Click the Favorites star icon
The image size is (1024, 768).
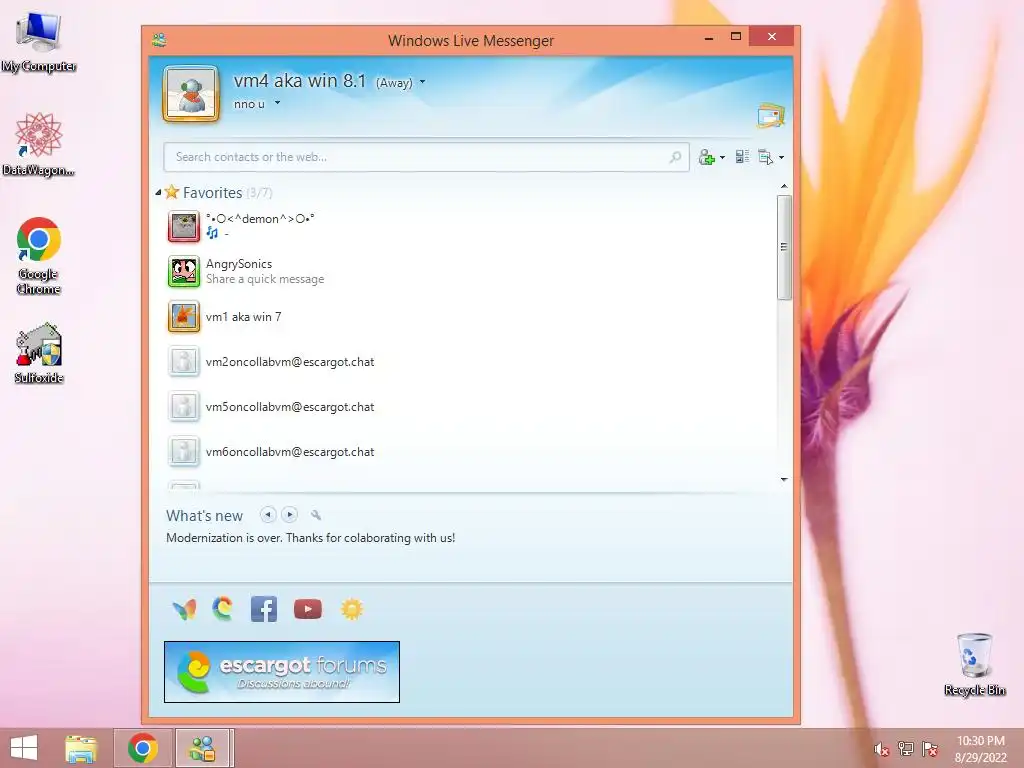click(172, 192)
